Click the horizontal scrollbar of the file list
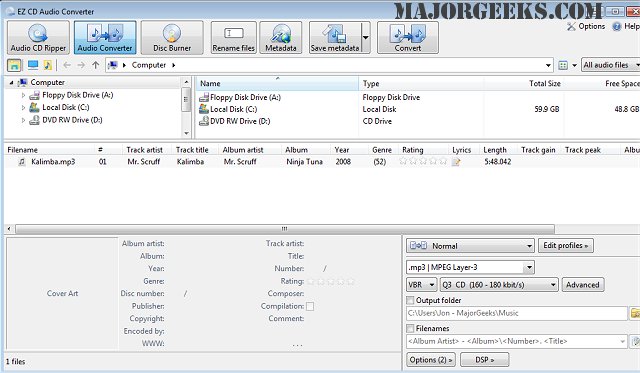Viewport: 640px width, 373px height. (x=284, y=229)
